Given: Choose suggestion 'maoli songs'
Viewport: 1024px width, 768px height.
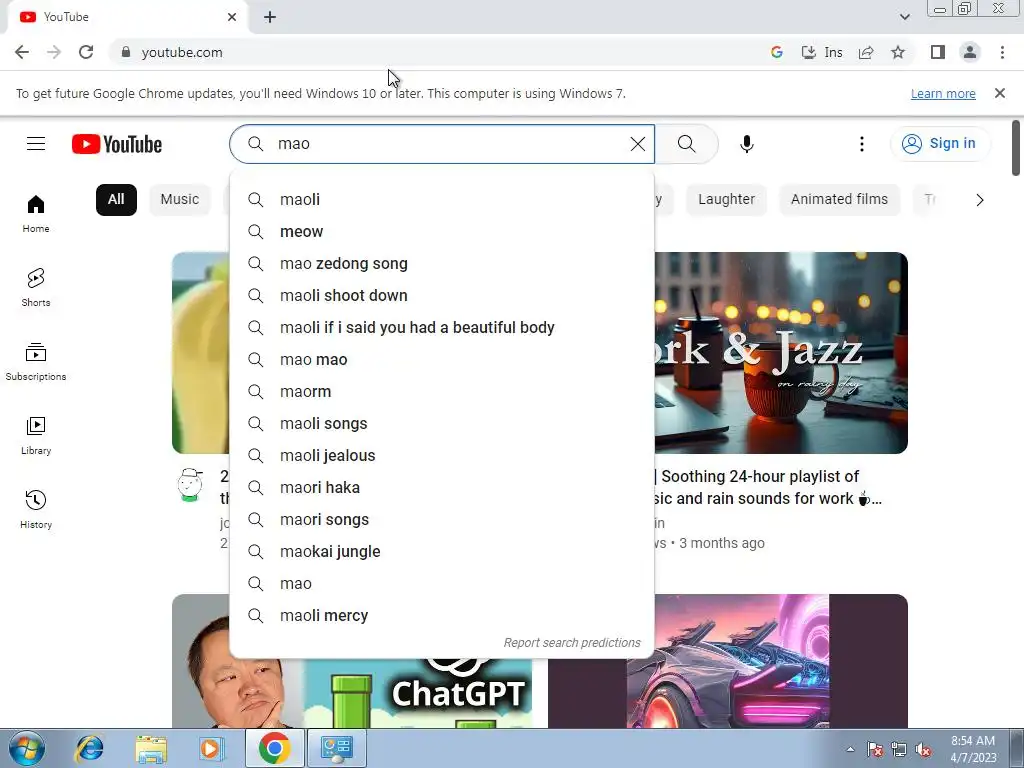Looking at the screenshot, I should [x=441, y=423].
